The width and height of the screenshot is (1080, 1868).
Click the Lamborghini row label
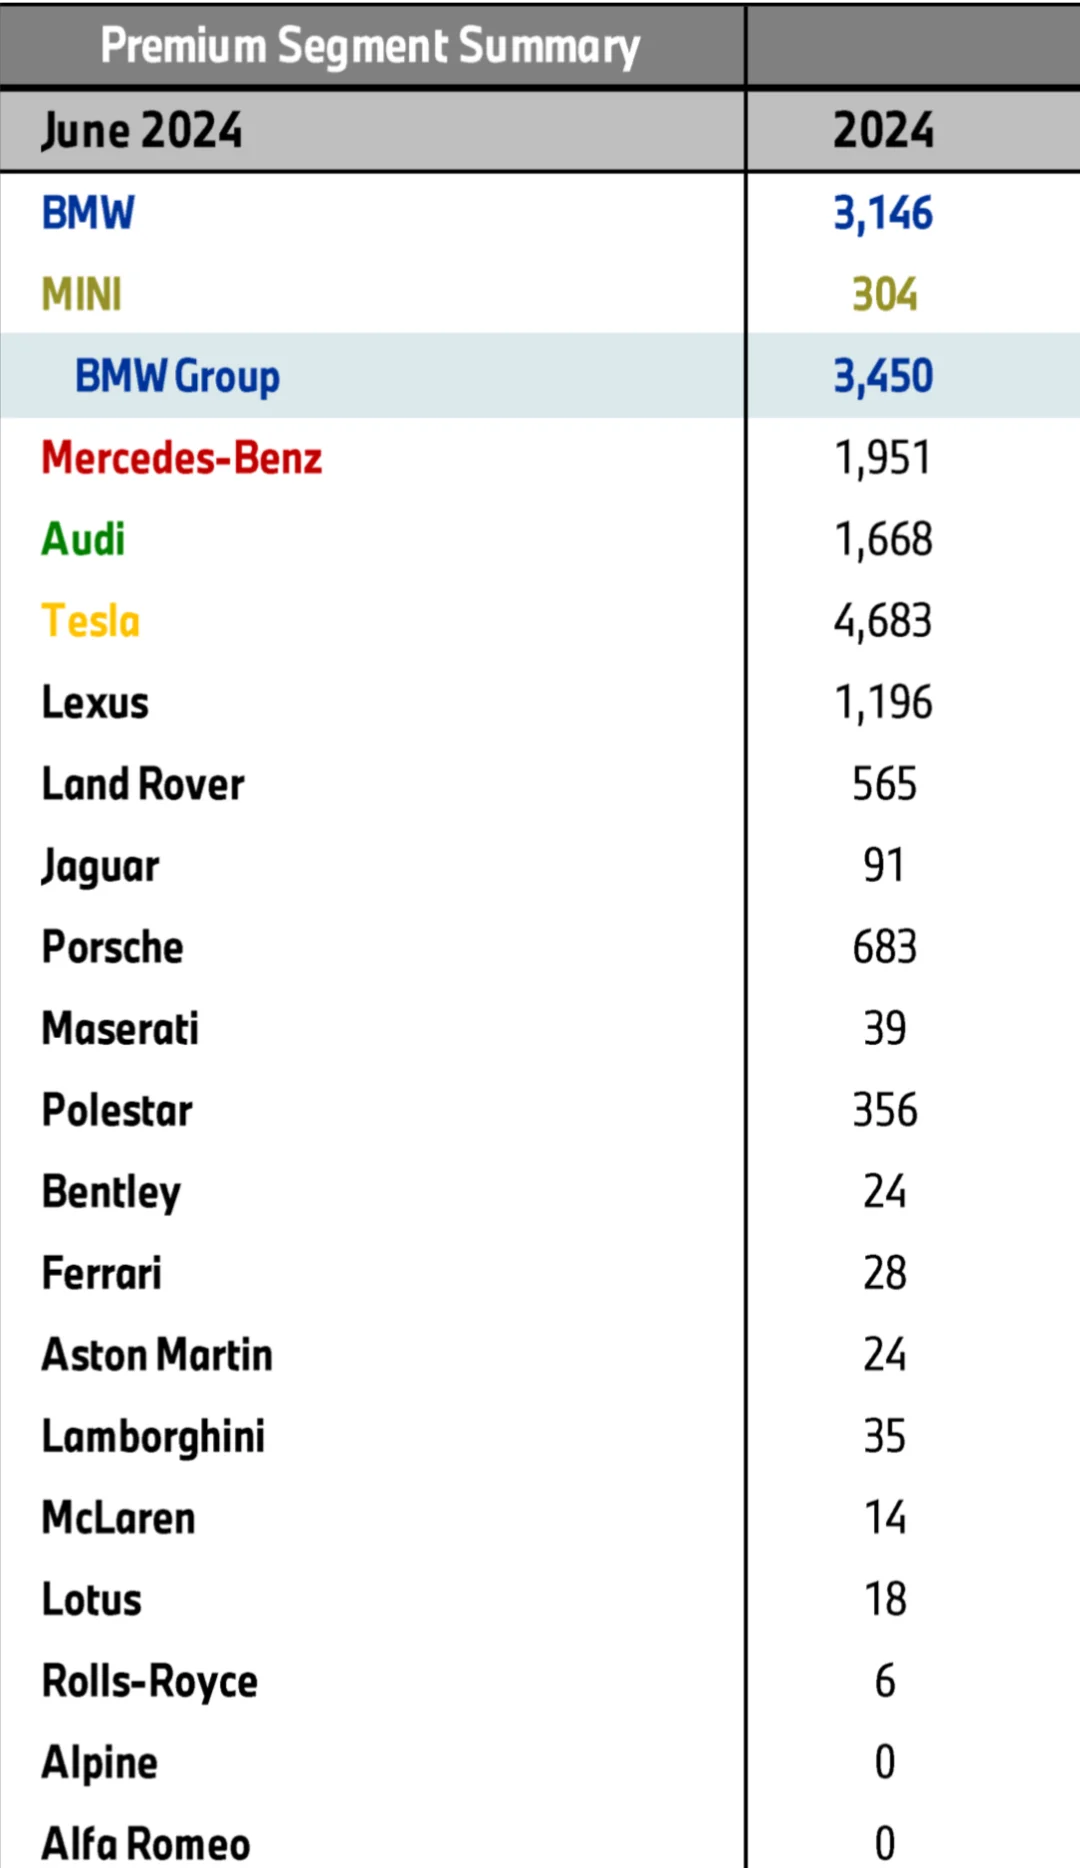point(153,1438)
